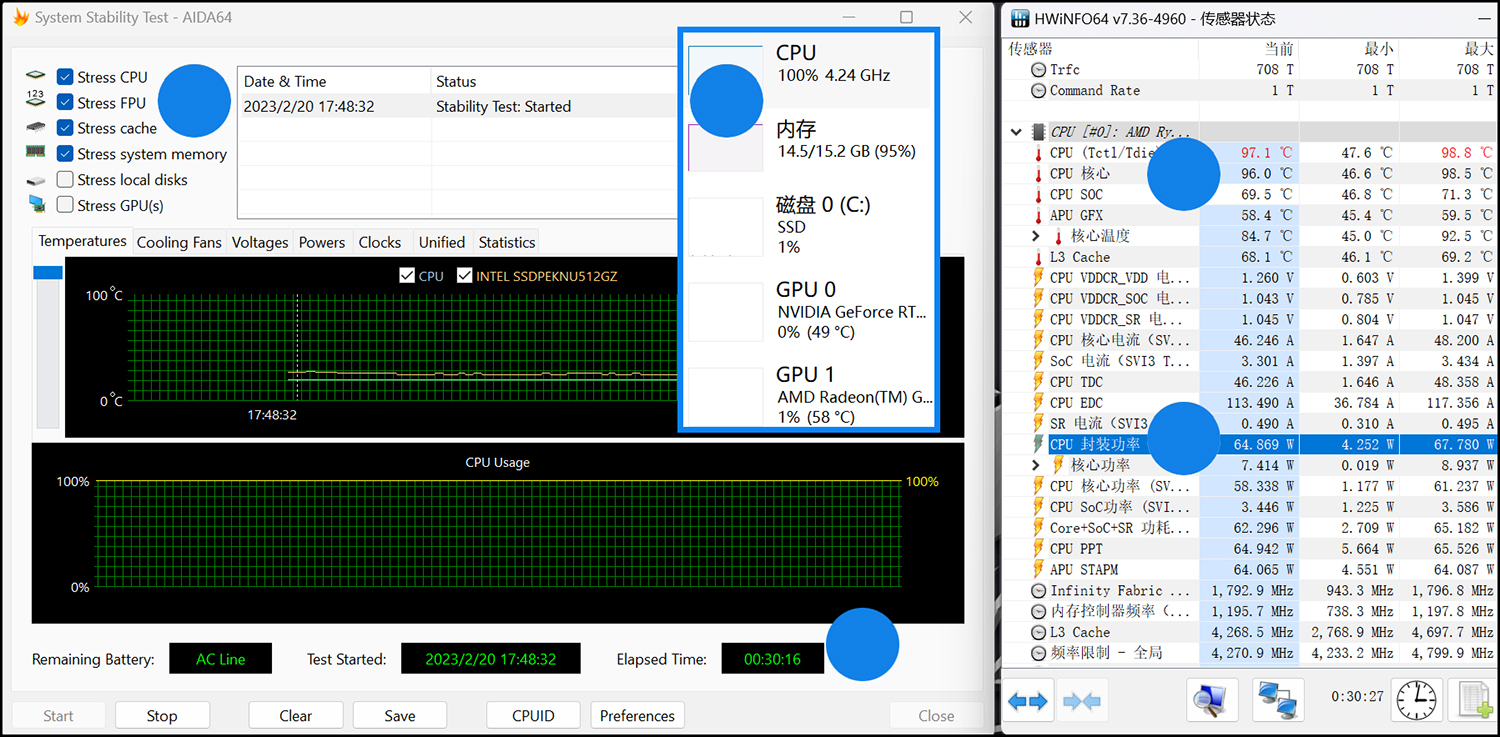This screenshot has height=737, width=1500.
Task: Click the Elapsed Time value 00:30:16
Action: (x=772, y=659)
